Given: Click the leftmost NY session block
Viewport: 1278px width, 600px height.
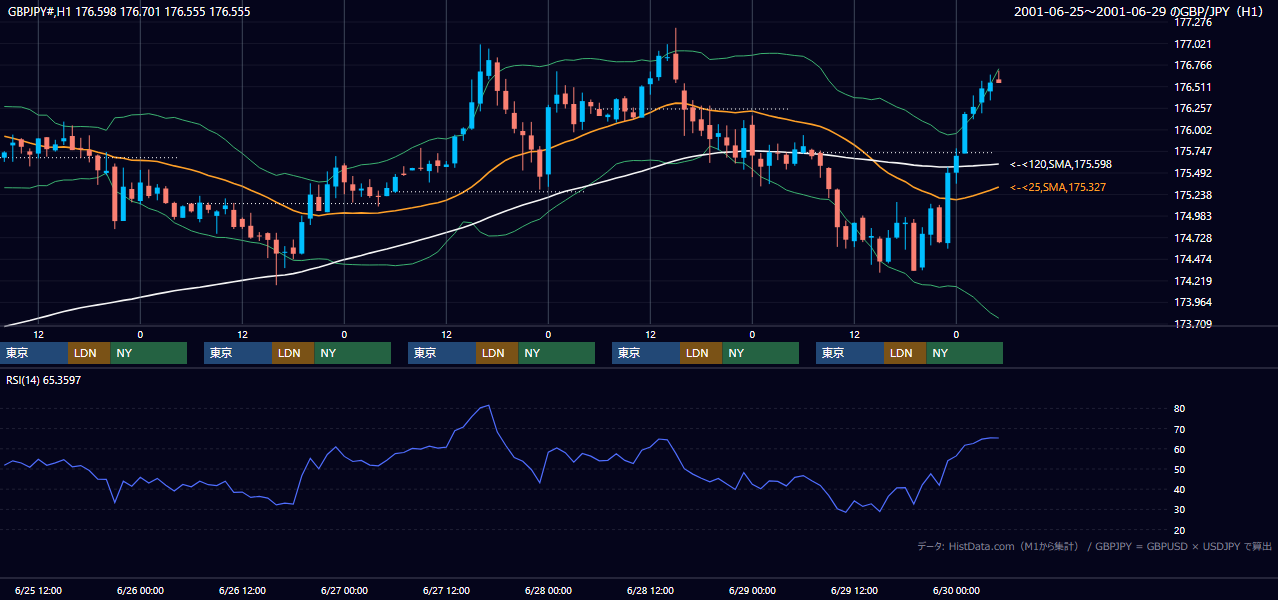Looking at the screenshot, I should coord(149,353).
